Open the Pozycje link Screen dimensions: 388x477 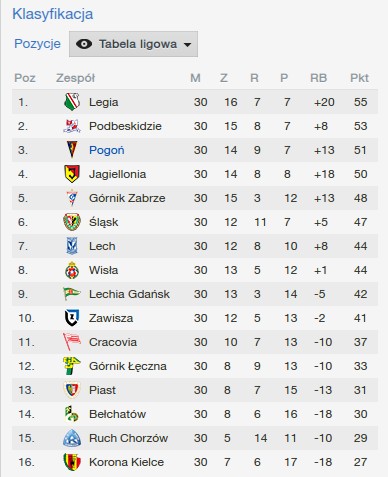coord(37,44)
